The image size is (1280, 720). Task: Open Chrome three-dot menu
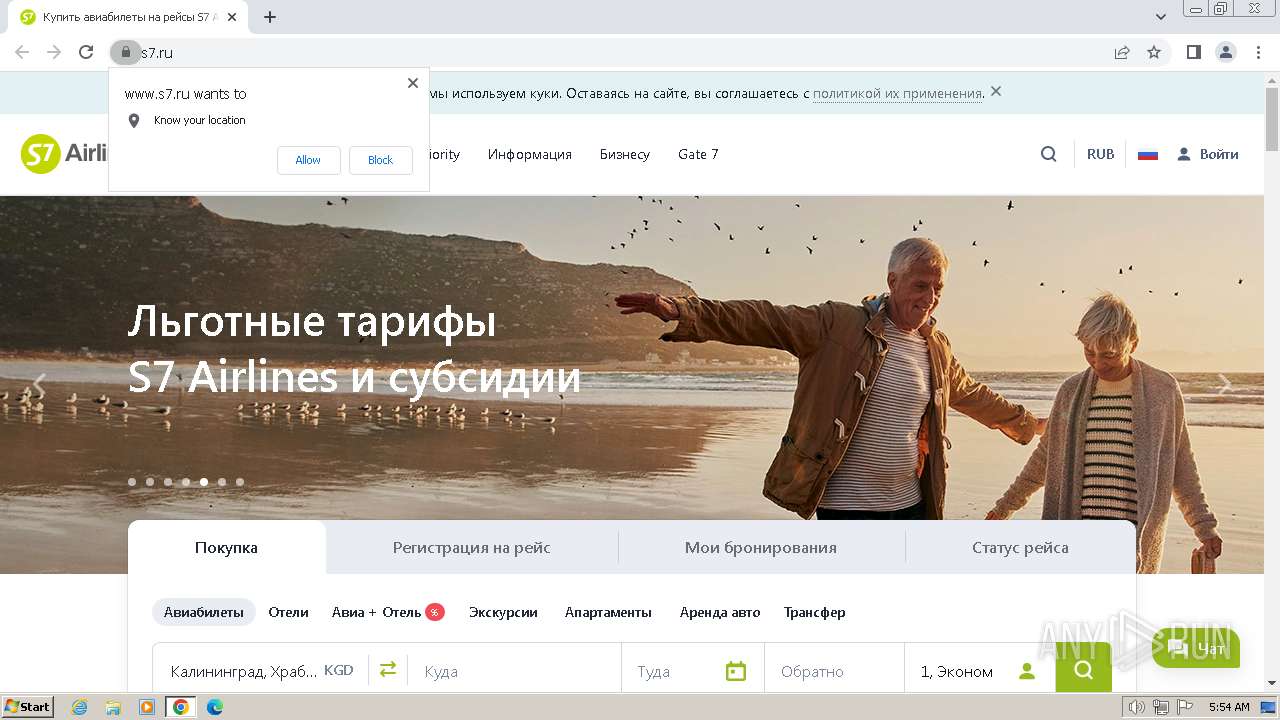(1258, 52)
